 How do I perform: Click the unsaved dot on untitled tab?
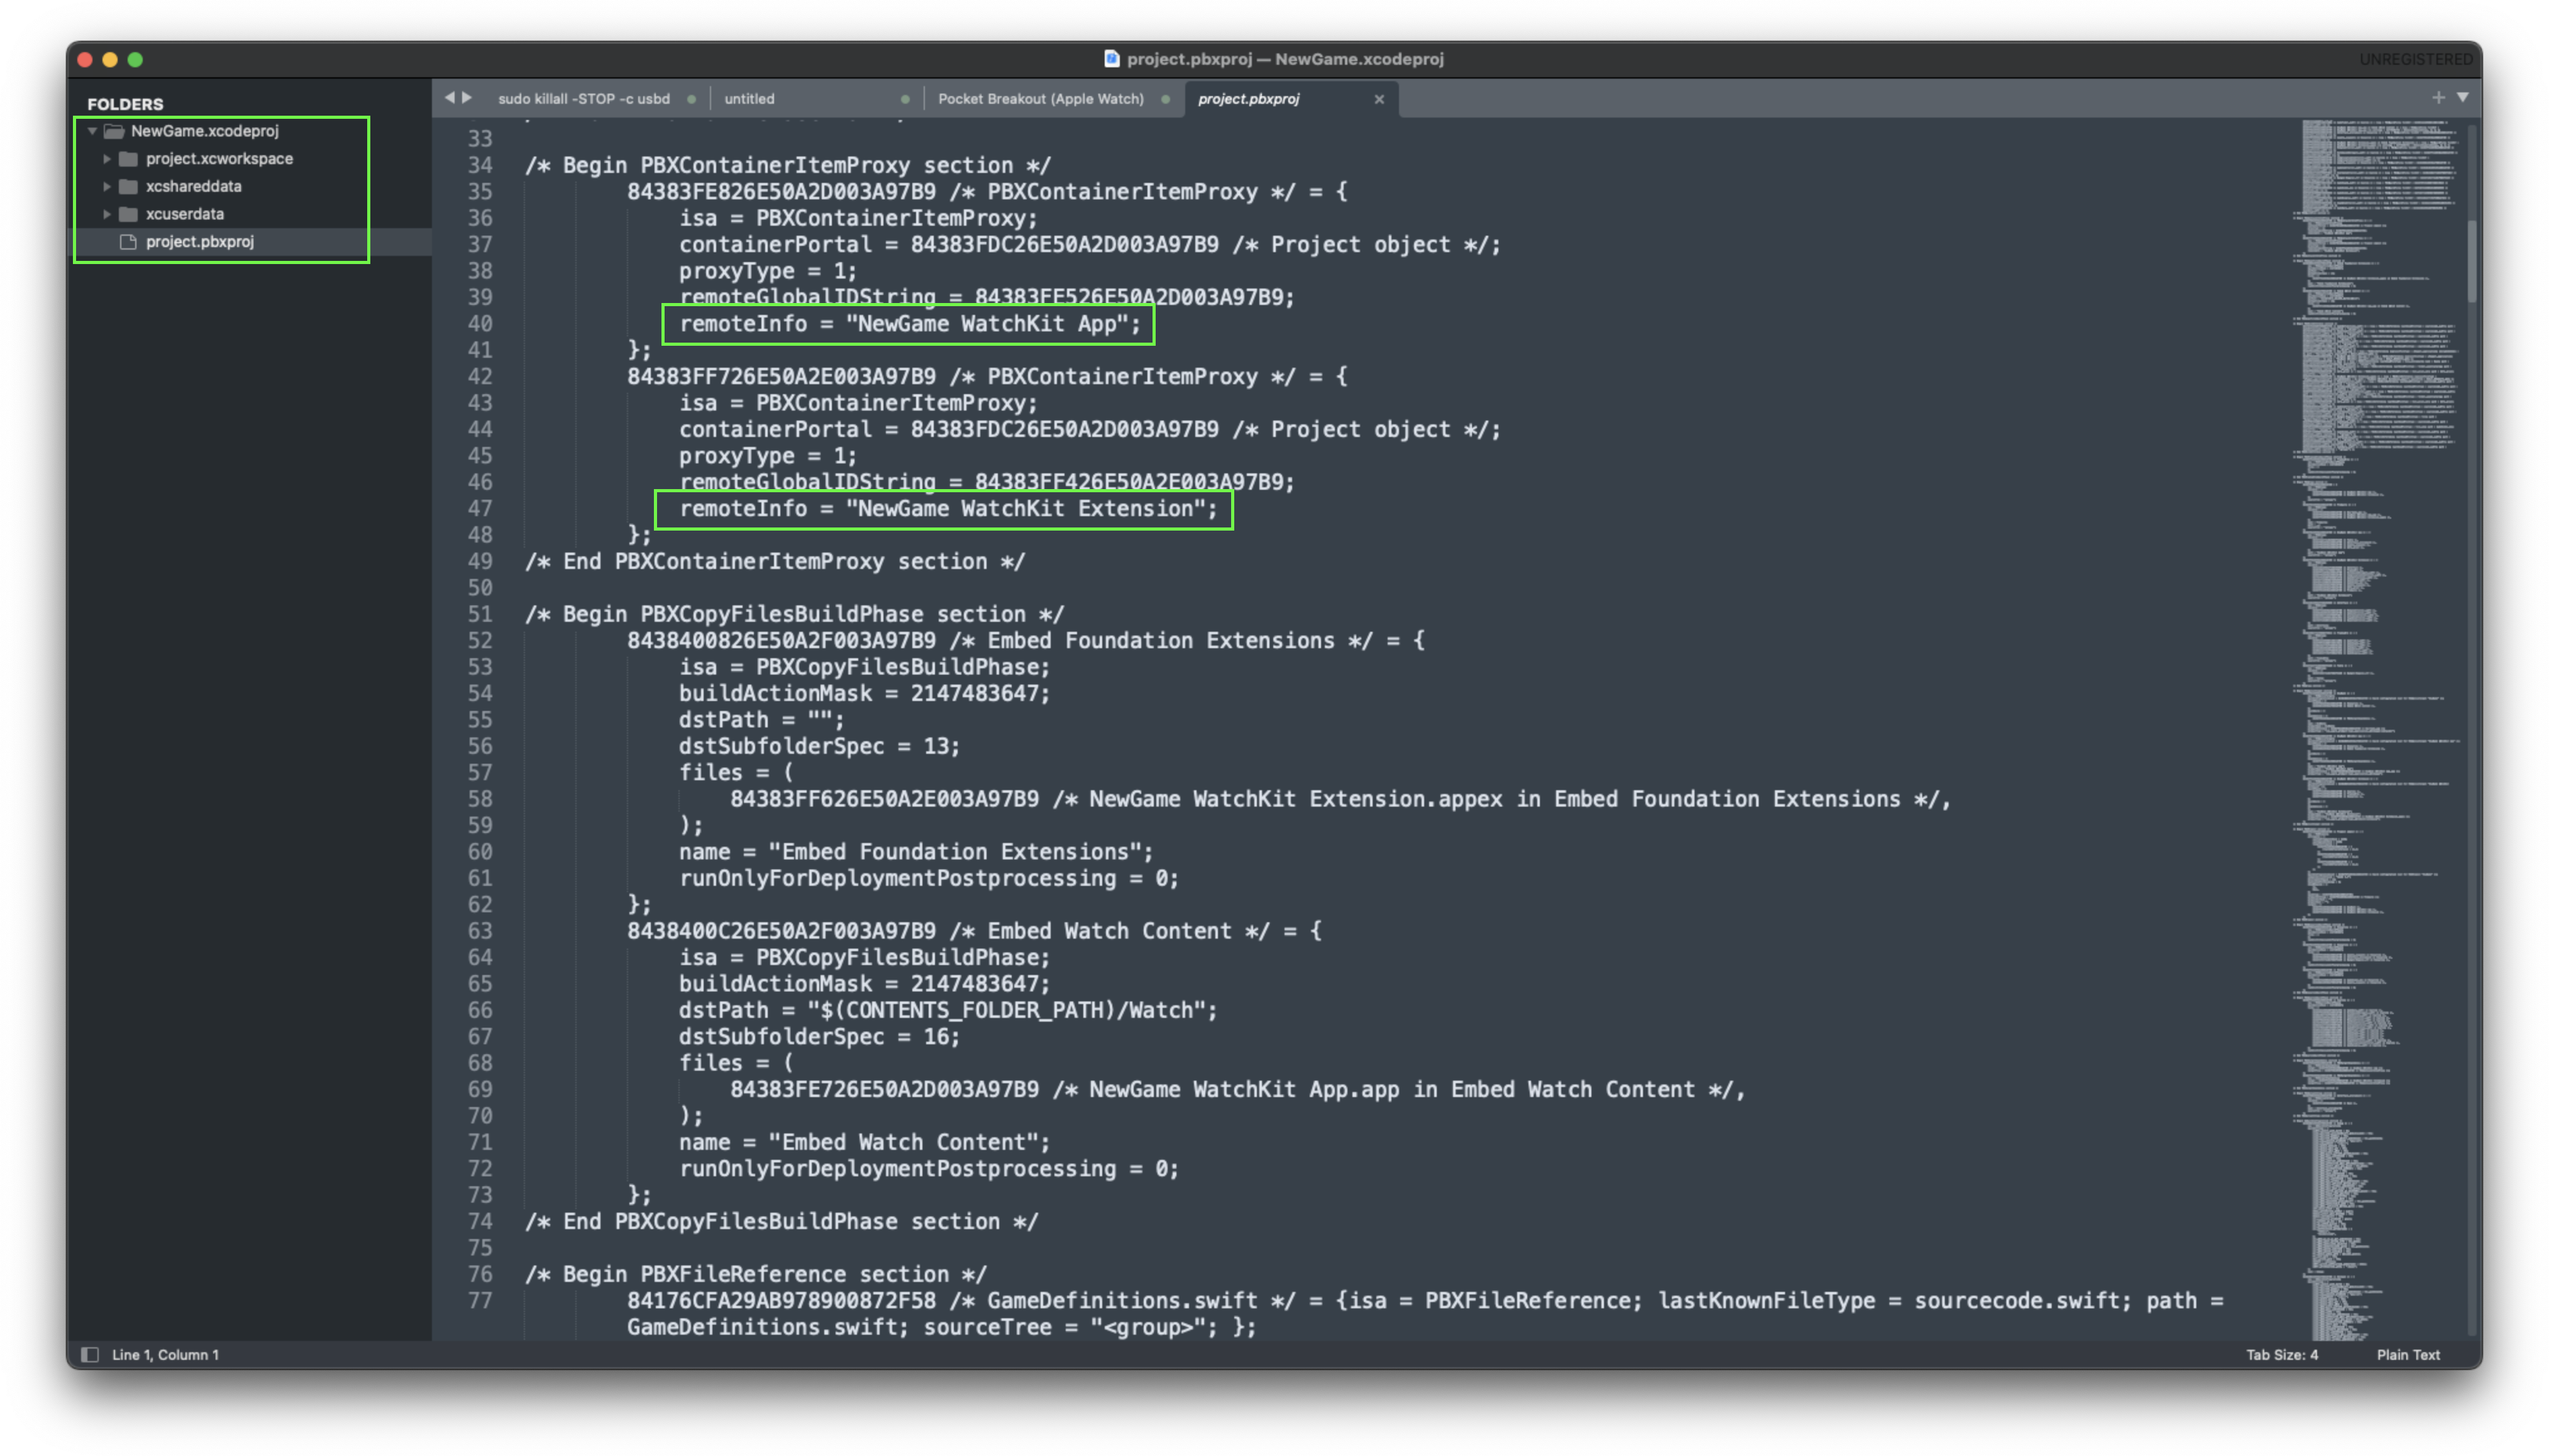click(905, 99)
